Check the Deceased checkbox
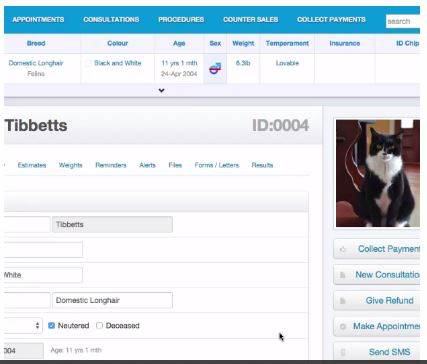Screen dimensions: 427x364 click(99, 325)
